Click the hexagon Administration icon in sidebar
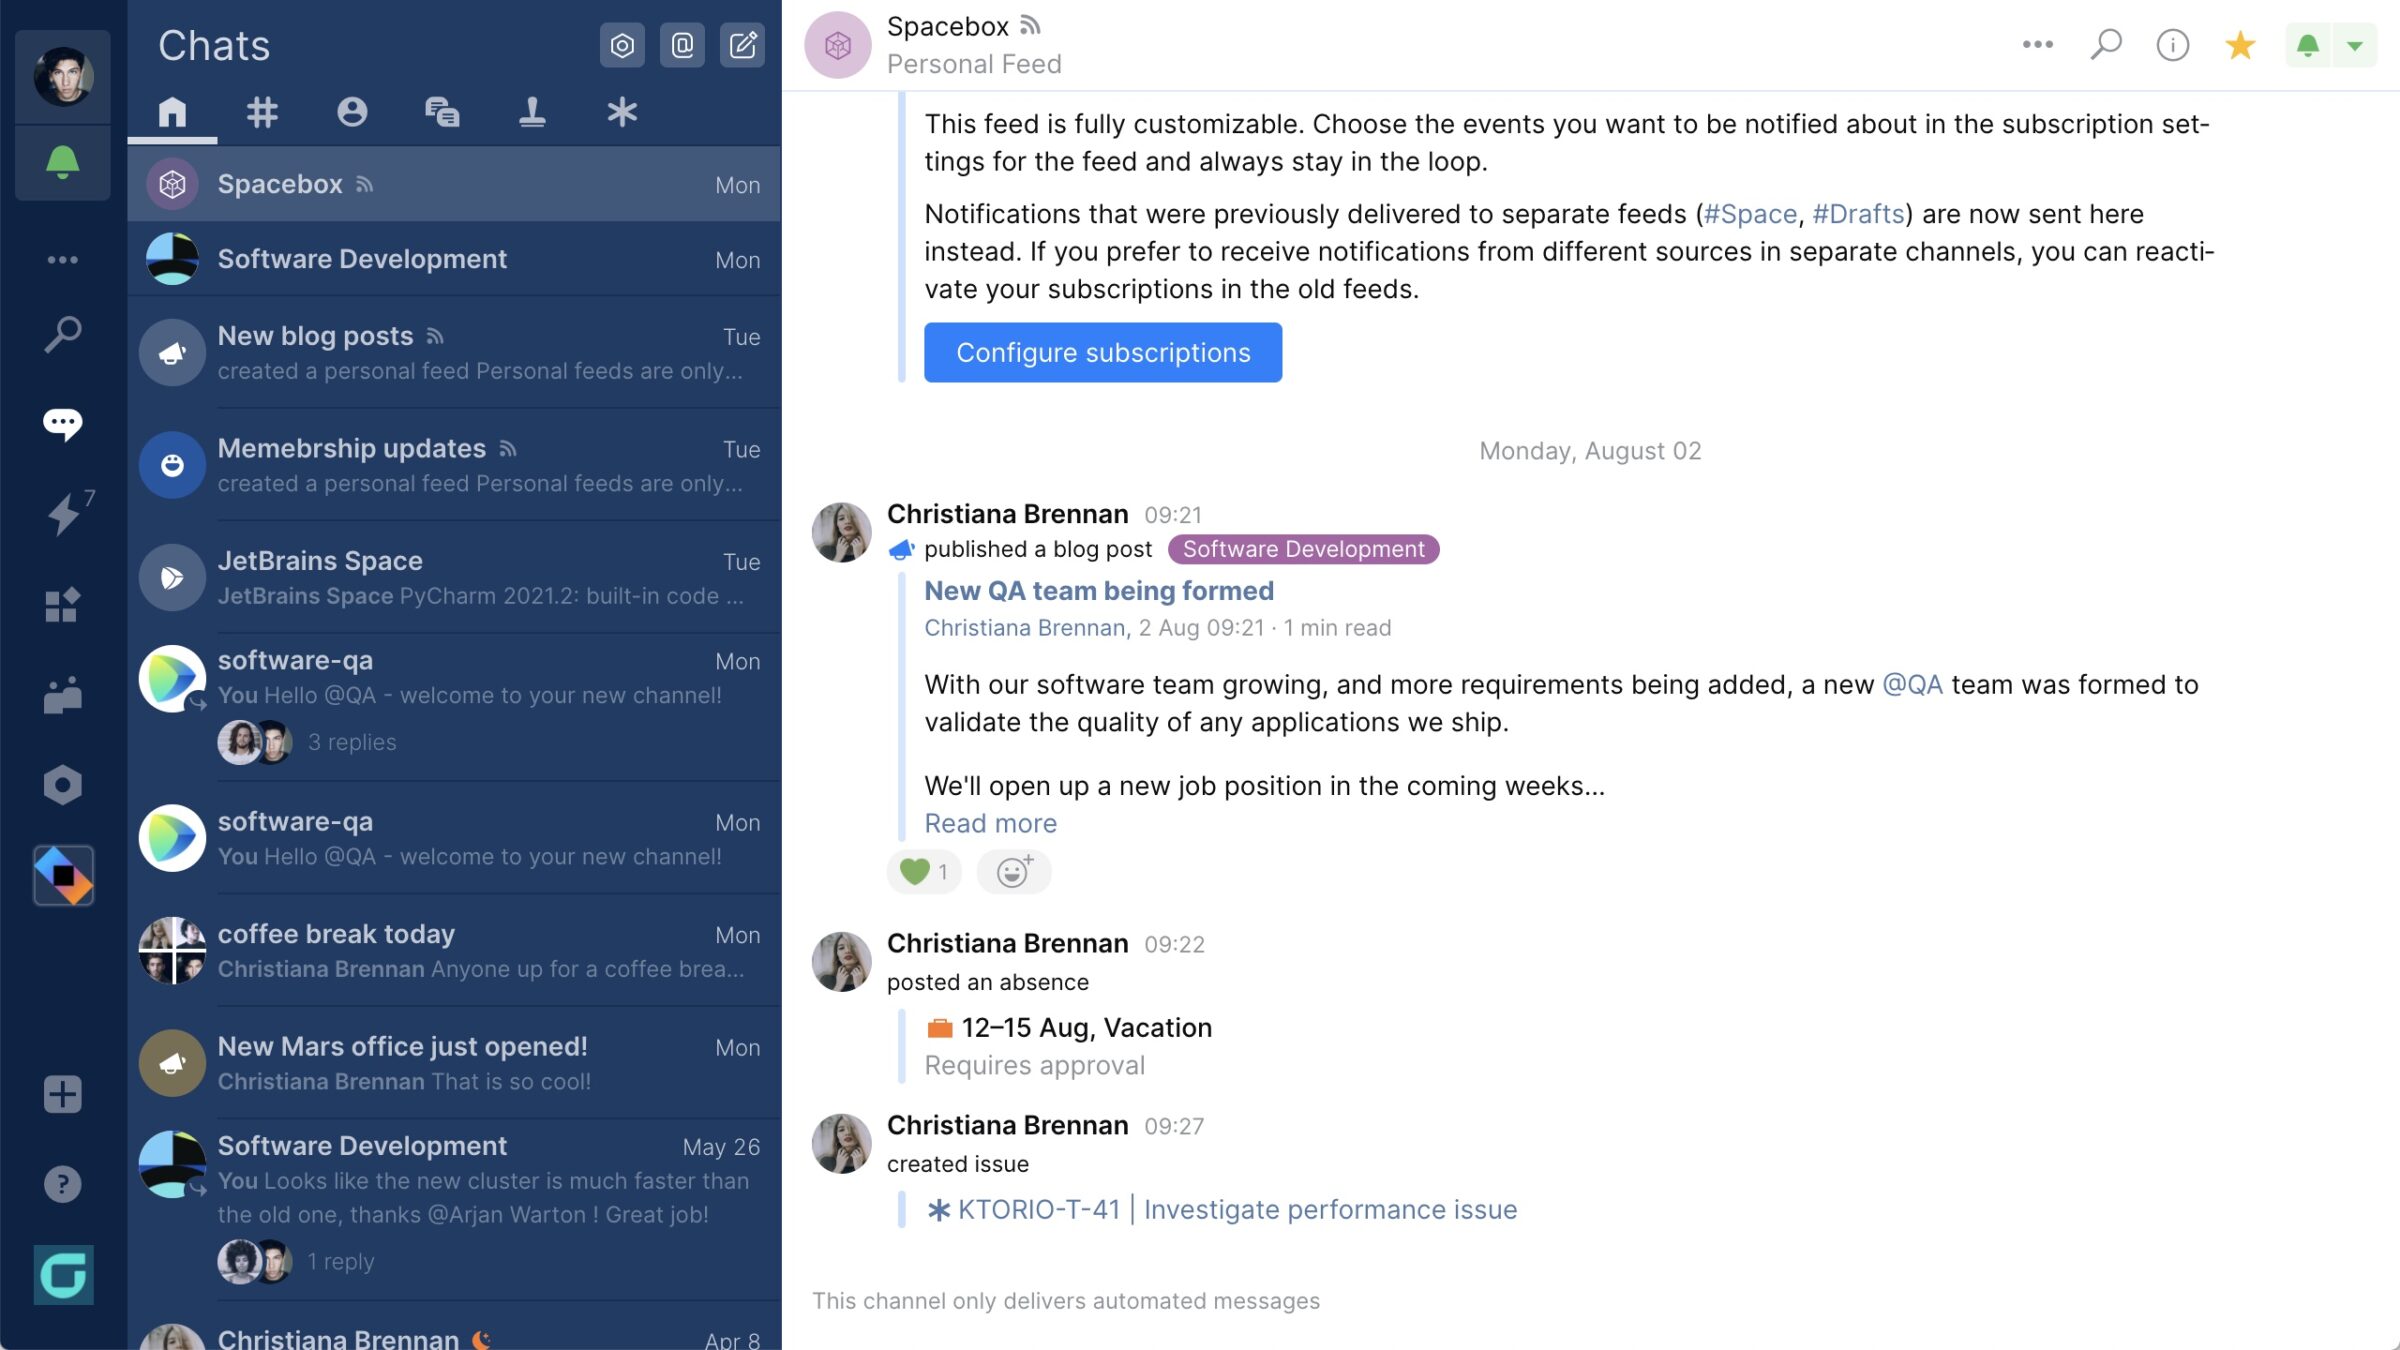 [62, 785]
